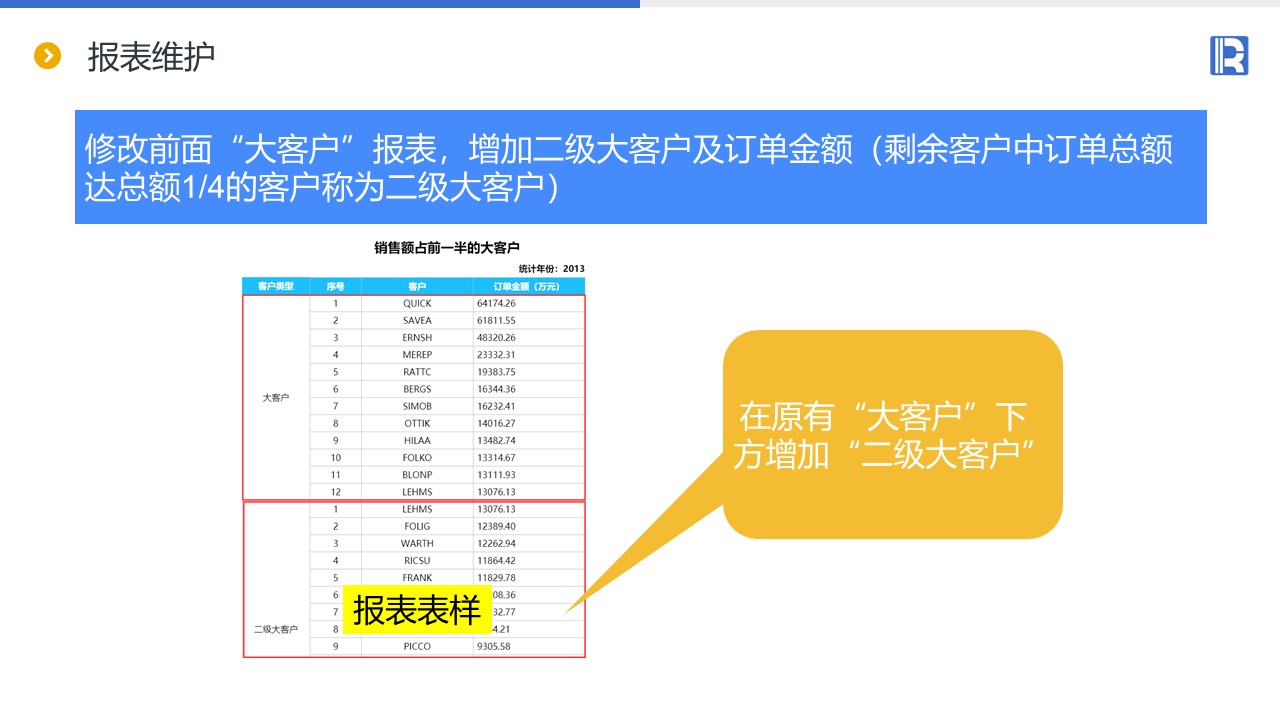Select the slide heading 报表维护

pyautogui.click(x=151, y=57)
